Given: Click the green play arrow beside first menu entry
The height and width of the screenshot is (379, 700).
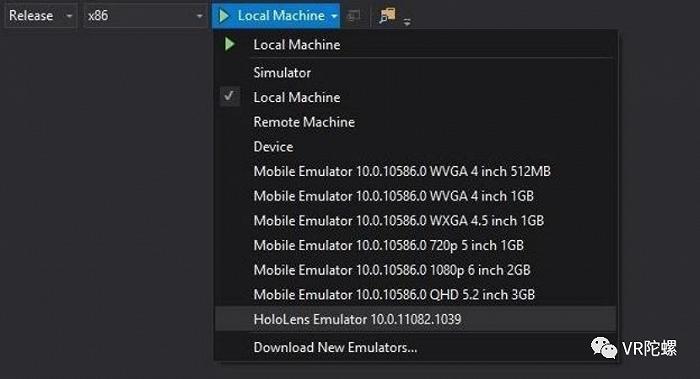Looking at the screenshot, I should (230, 44).
